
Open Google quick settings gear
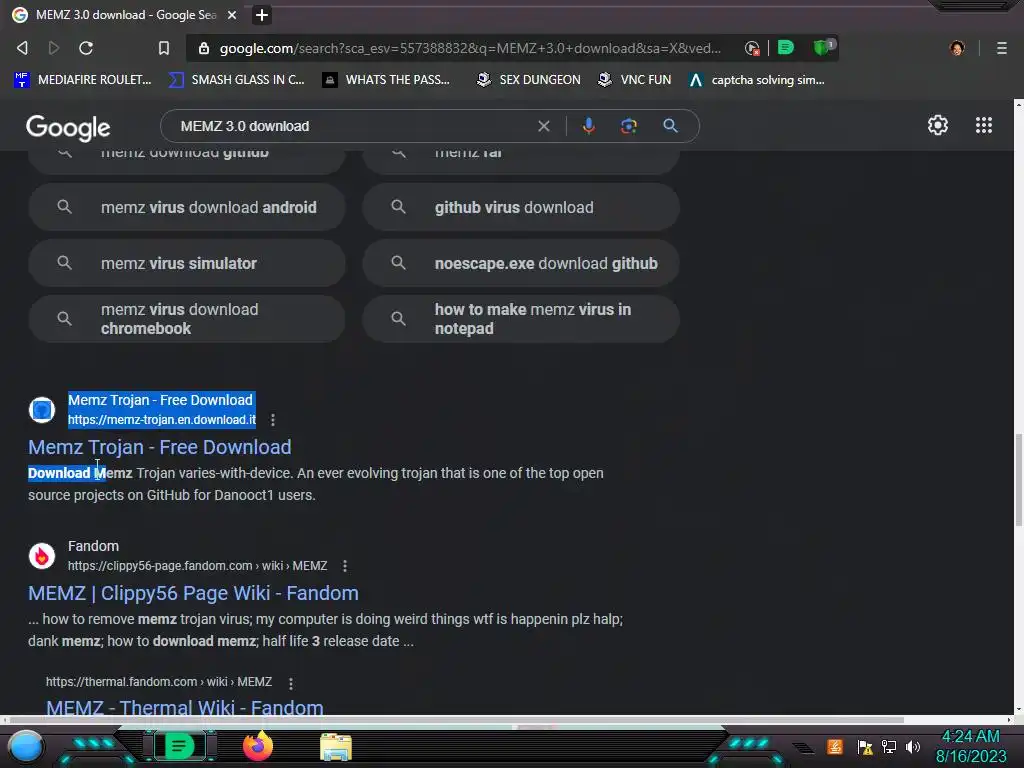pos(938,125)
